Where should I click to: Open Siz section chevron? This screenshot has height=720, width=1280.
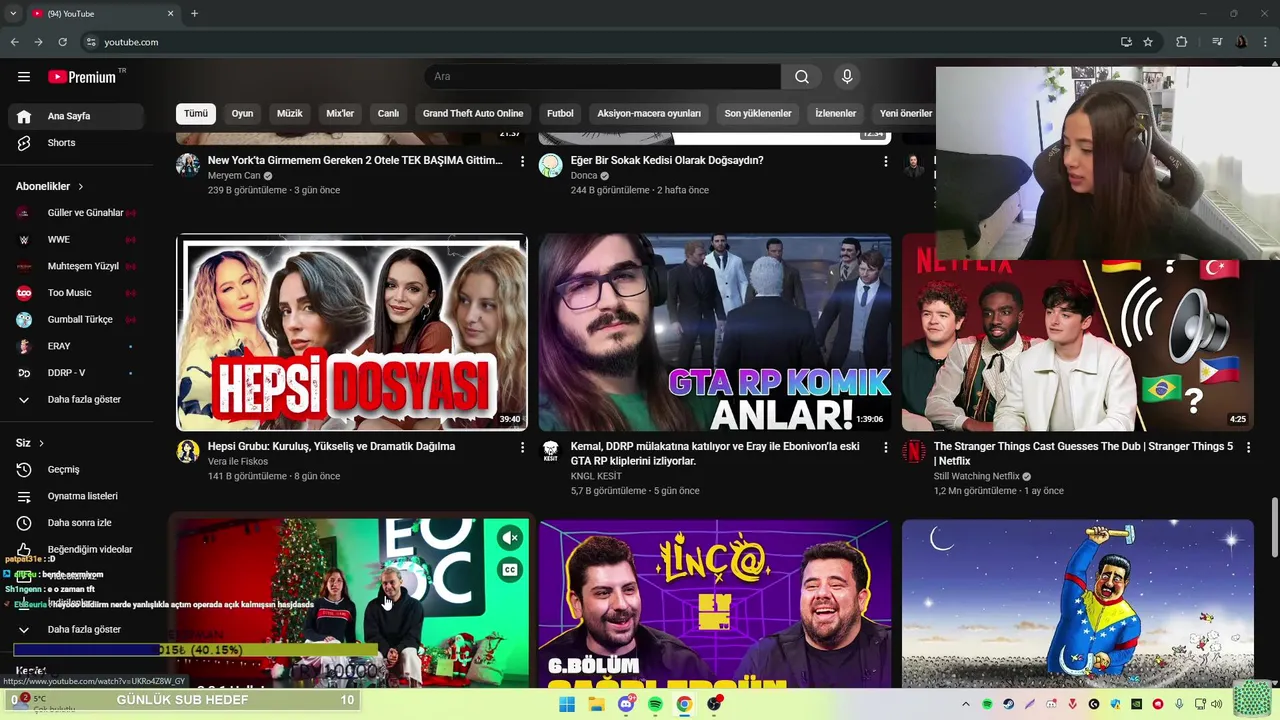point(41,443)
